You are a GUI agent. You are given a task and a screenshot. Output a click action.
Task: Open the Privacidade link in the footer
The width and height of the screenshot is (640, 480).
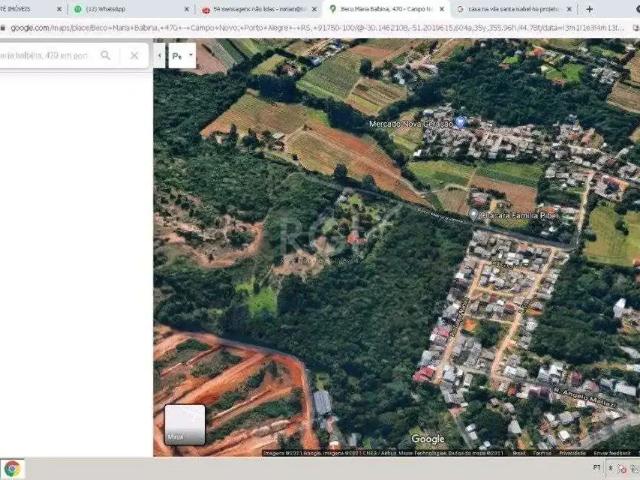click(x=572, y=453)
